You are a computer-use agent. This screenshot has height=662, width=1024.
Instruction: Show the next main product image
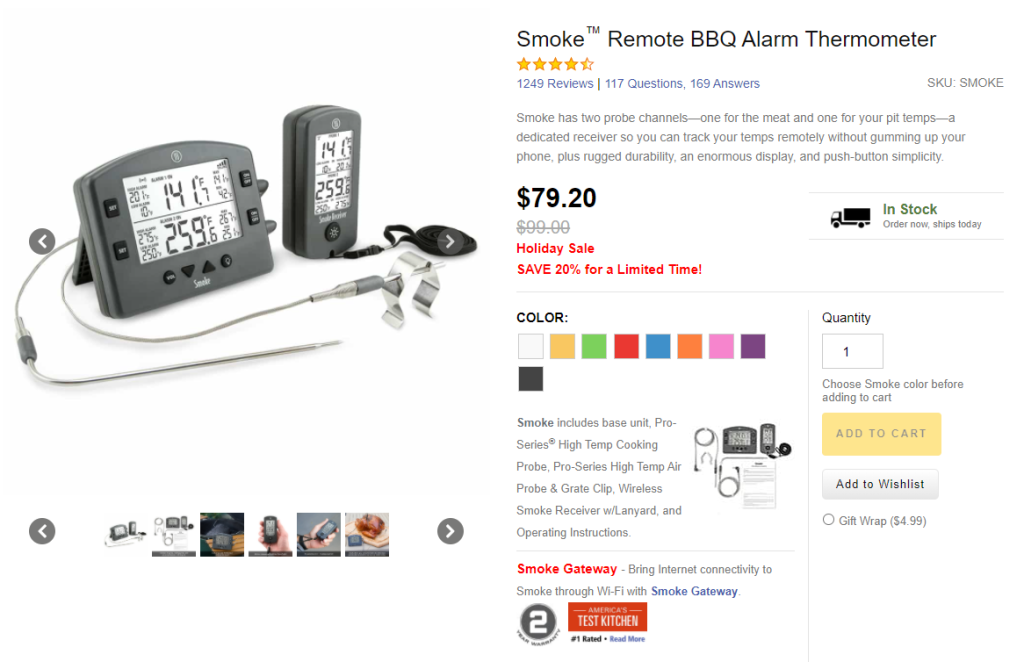coord(450,242)
